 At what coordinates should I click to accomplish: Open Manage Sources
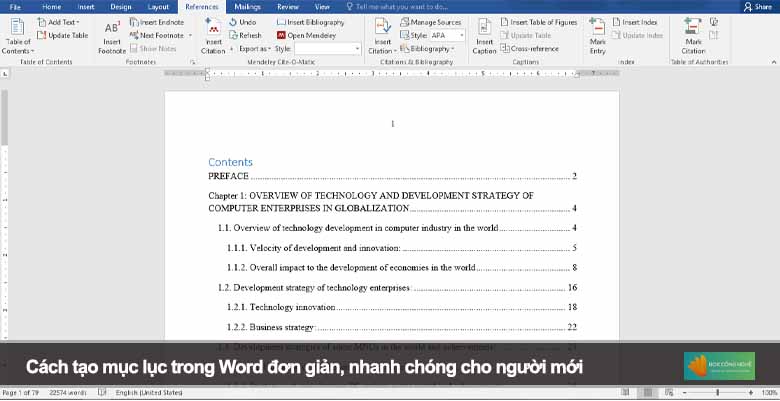click(x=431, y=22)
